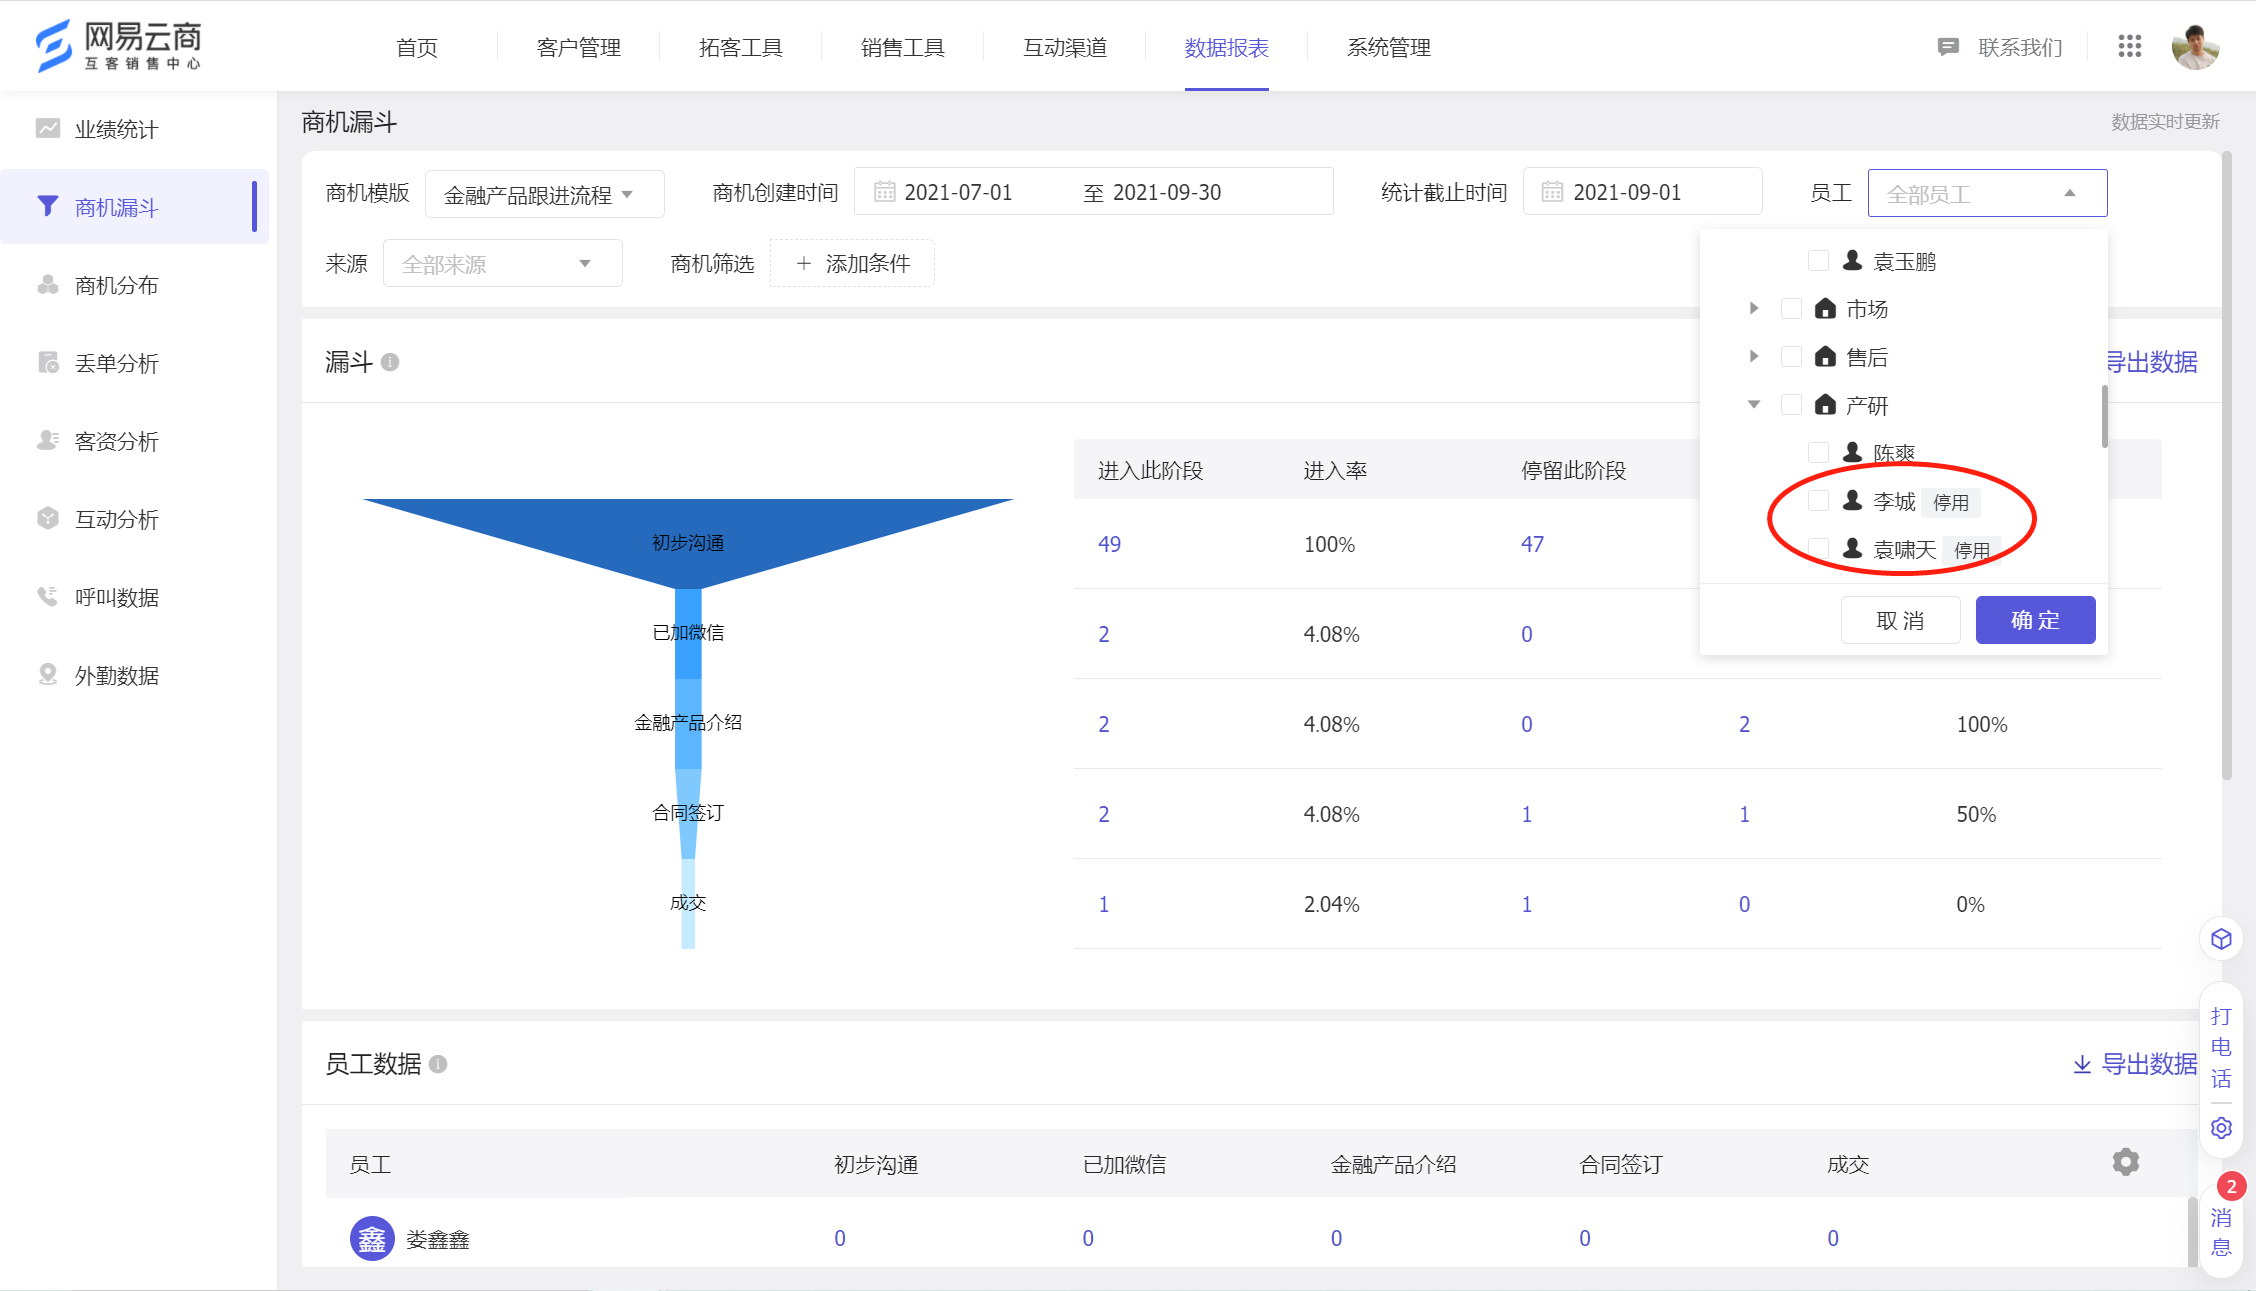Click the 售后 department house icon
The width and height of the screenshot is (2256, 1291).
[x=1825, y=356]
